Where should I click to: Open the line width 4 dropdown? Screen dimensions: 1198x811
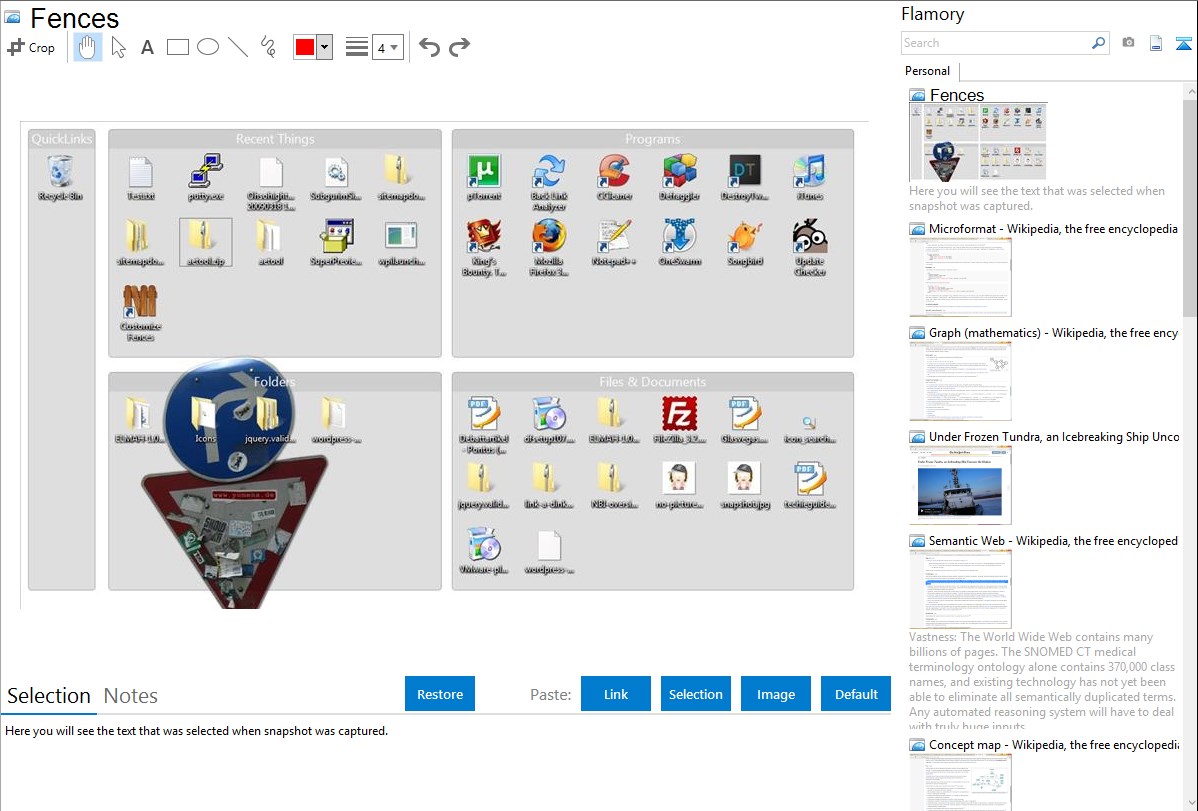[x=387, y=47]
